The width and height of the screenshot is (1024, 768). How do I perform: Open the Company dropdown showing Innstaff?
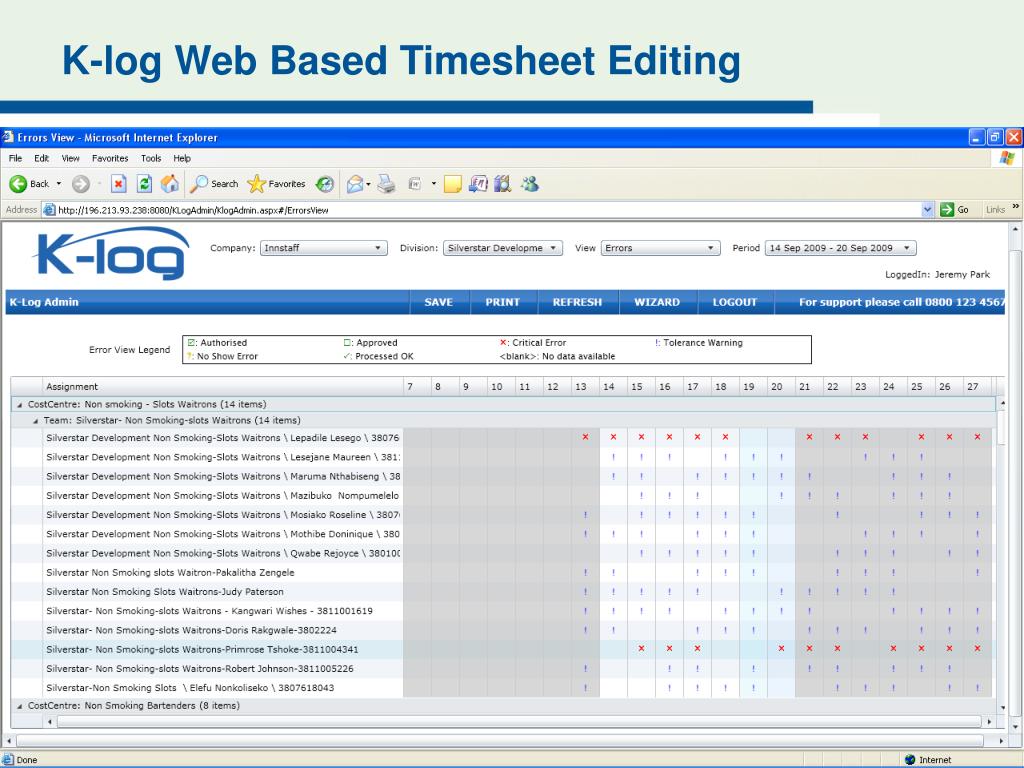[x=324, y=248]
